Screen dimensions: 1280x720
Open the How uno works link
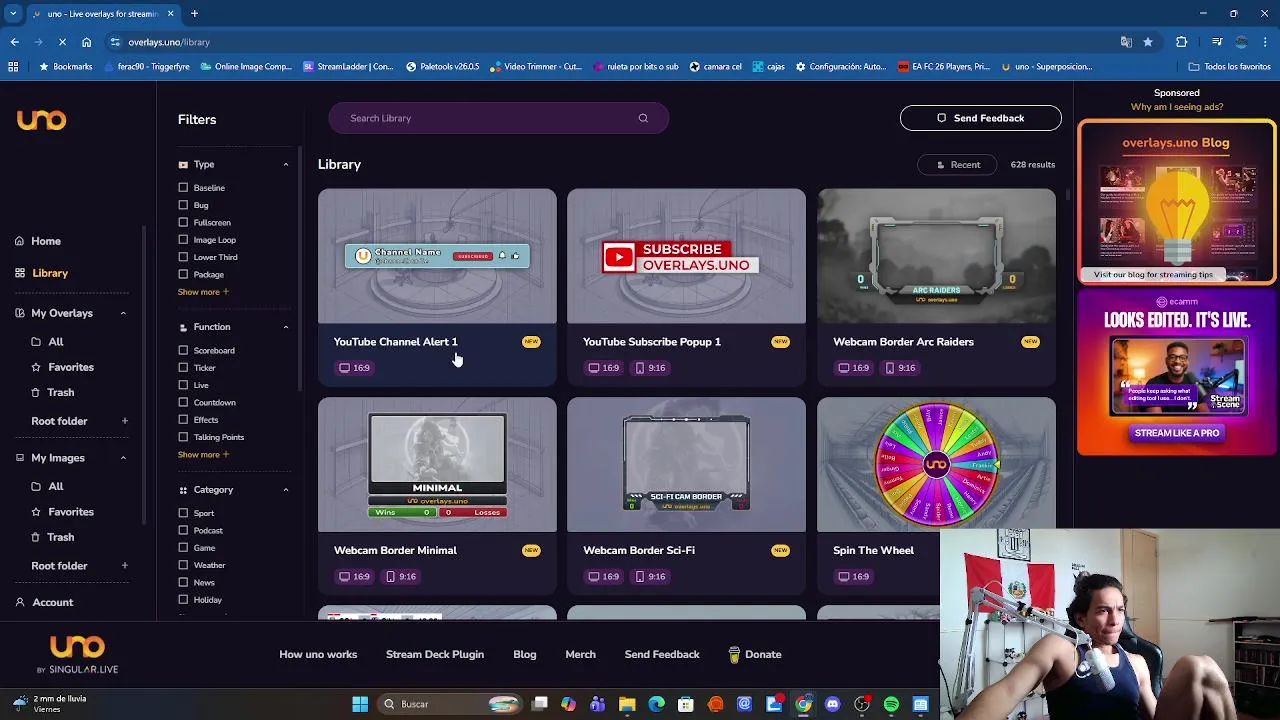click(x=318, y=654)
